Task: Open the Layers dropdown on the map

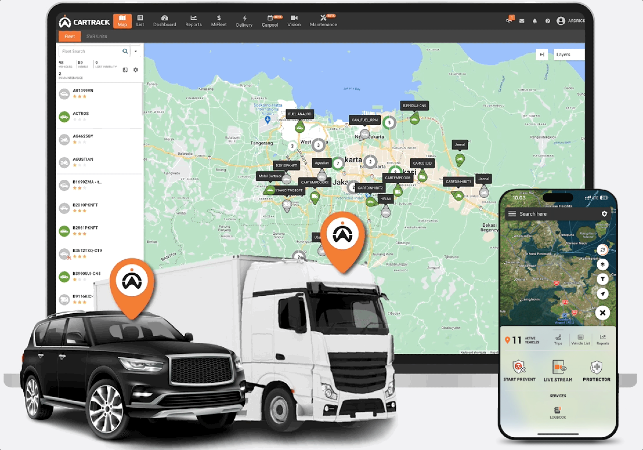Action: point(569,54)
